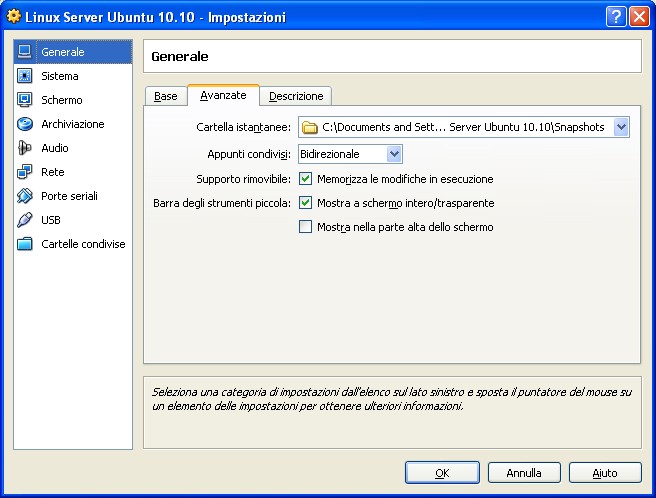Click the Appunti condivisi label
The width and height of the screenshot is (656, 498).
coord(249,154)
